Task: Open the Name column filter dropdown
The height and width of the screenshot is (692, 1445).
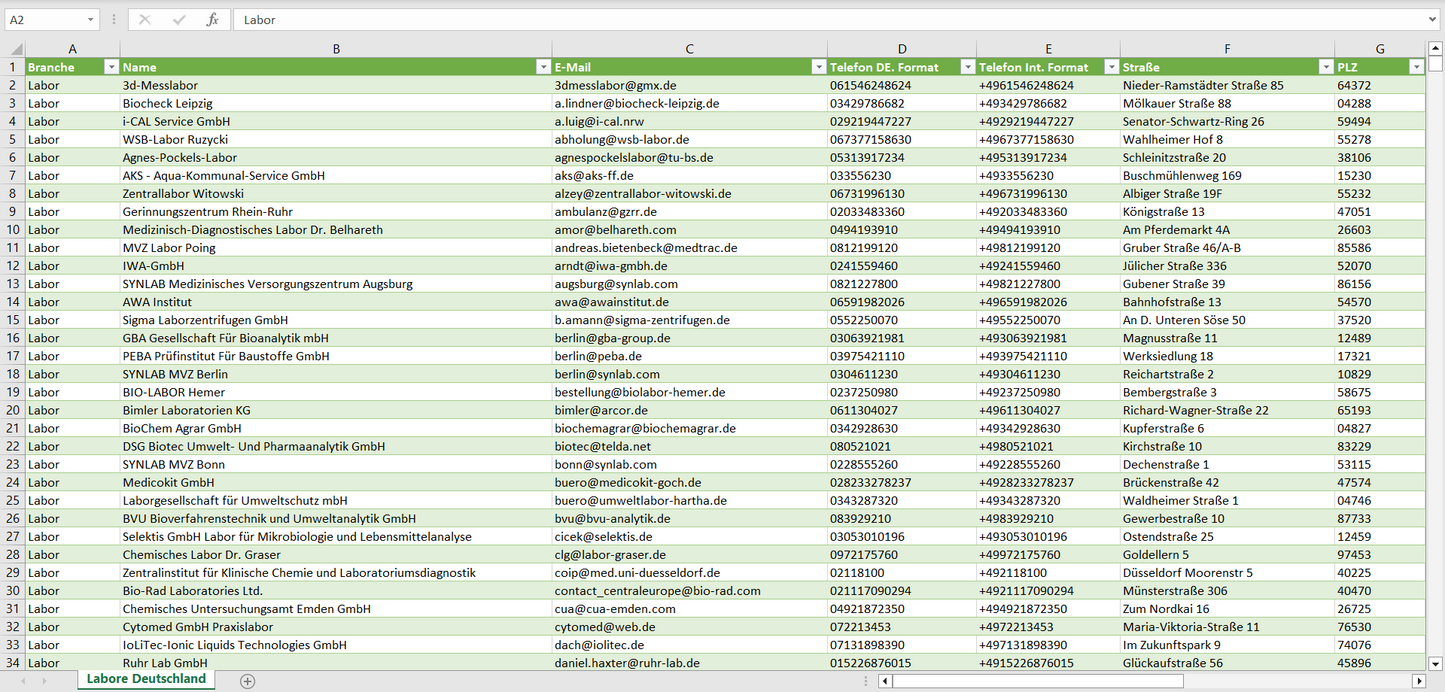Action: pyautogui.click(x=543, y=67)
